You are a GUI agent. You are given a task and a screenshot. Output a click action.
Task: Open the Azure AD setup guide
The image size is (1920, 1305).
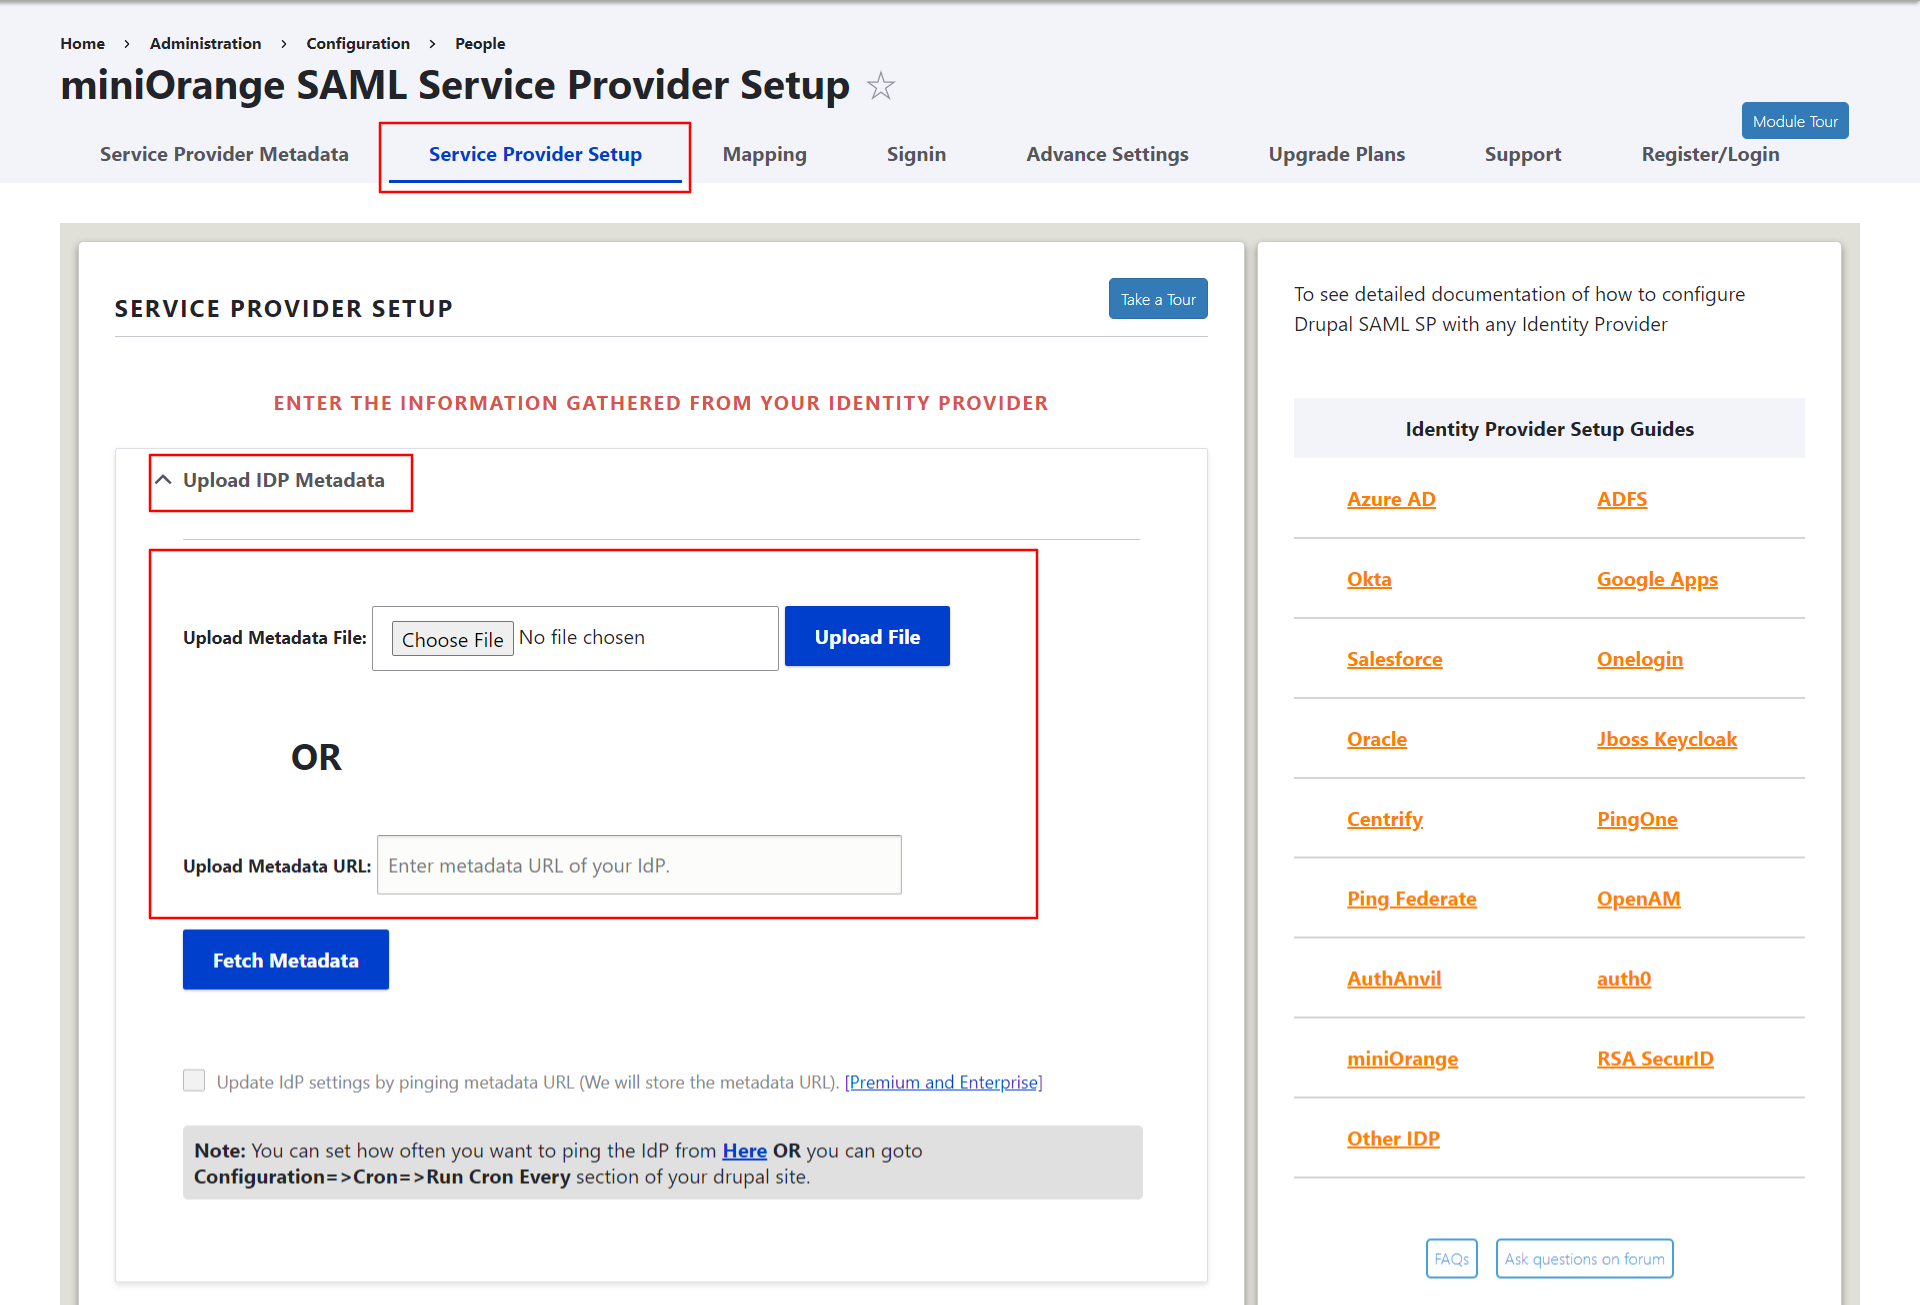click(1391, 499)
